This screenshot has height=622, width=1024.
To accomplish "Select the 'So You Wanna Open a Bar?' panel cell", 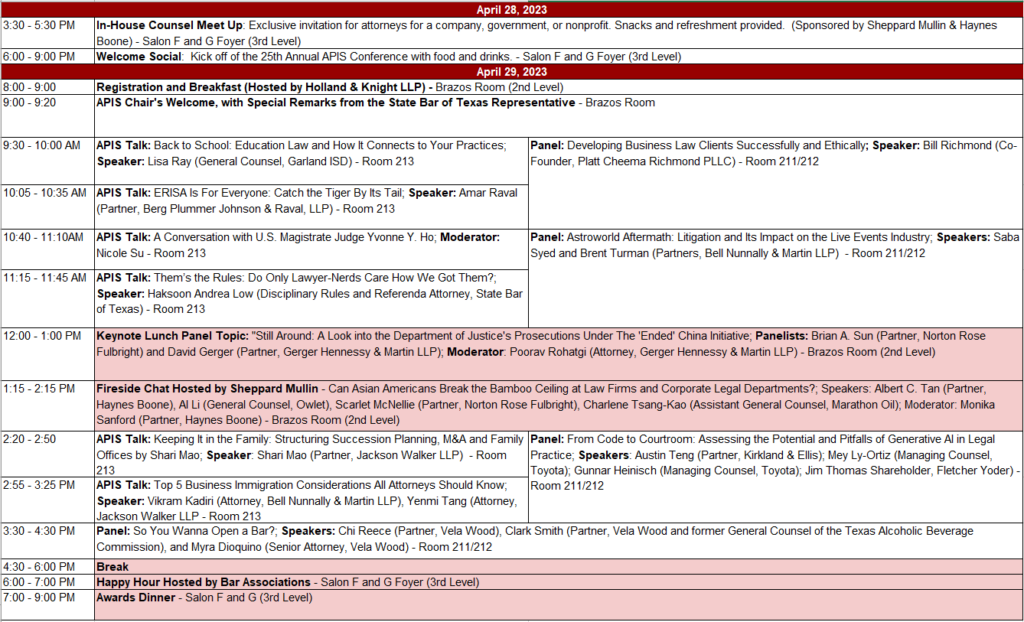I will coord(559,541).
